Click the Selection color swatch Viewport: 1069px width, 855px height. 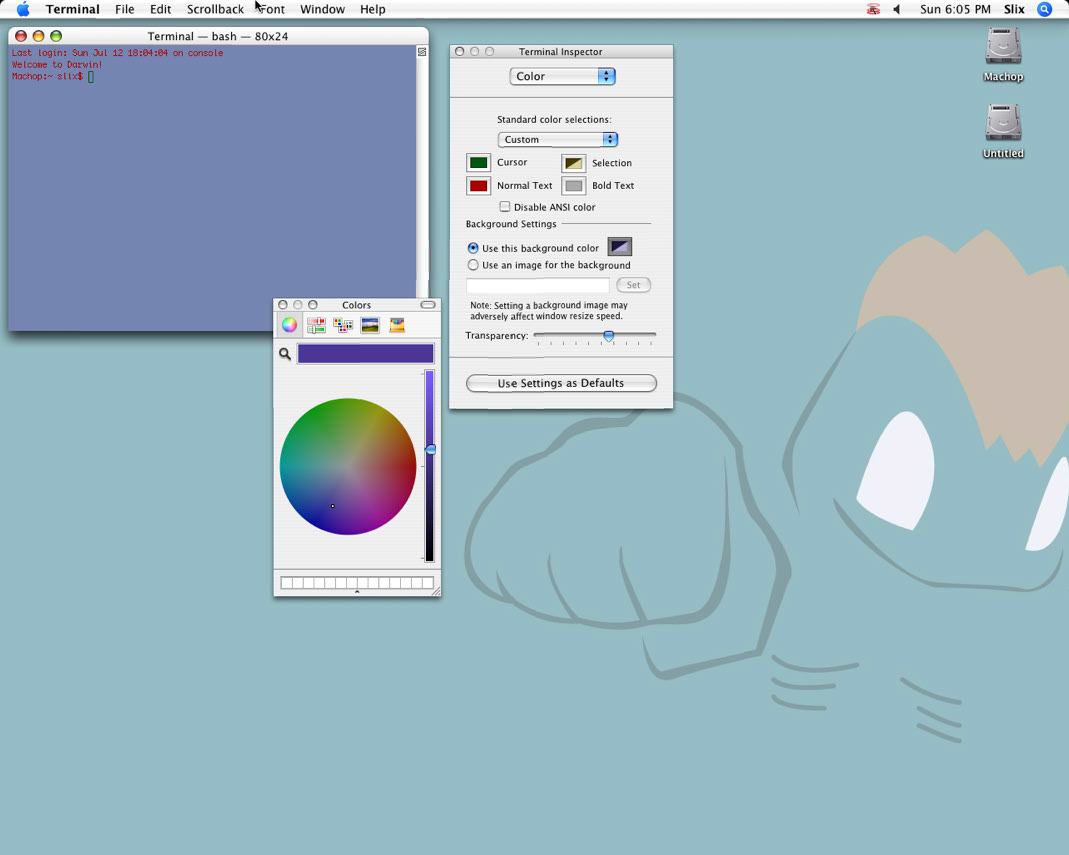coord(573,163)
